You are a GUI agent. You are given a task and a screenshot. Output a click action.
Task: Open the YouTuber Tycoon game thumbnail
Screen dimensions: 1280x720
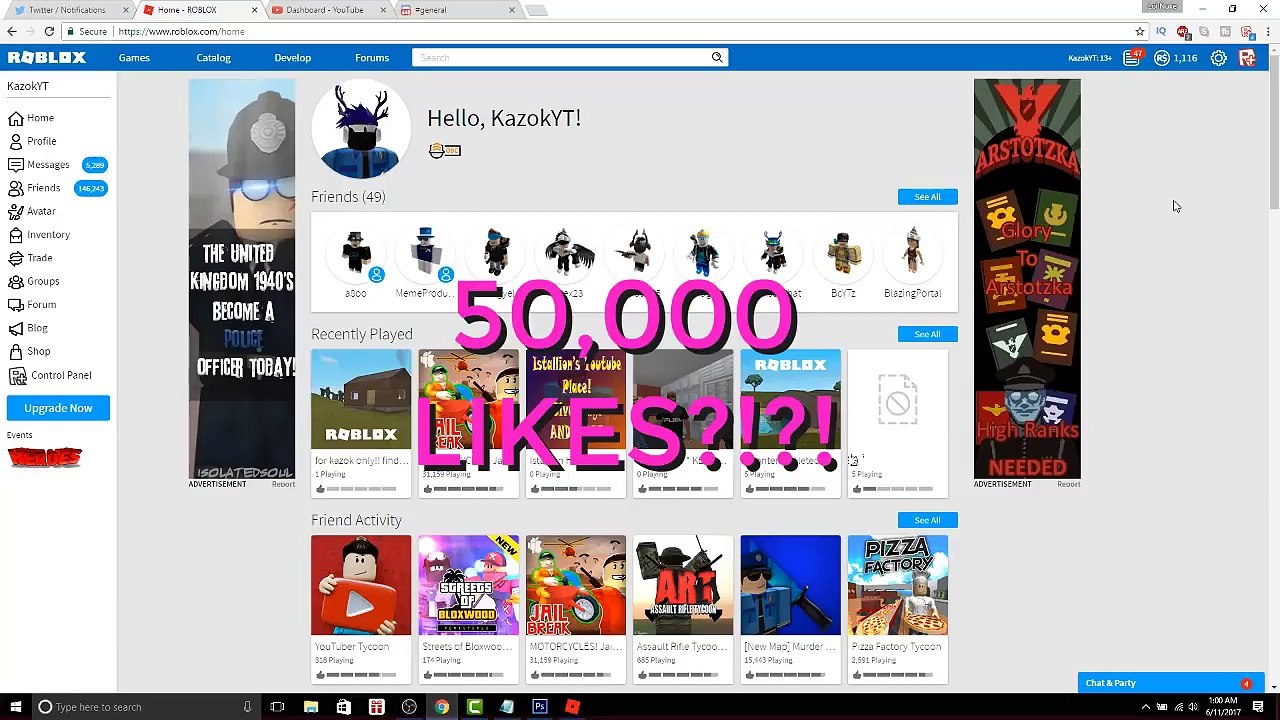(361, 585)
